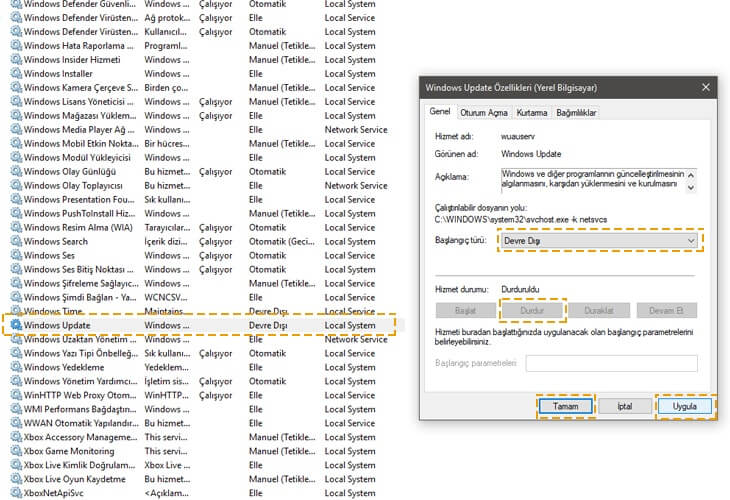Click the İptal button

click(624, 406)
